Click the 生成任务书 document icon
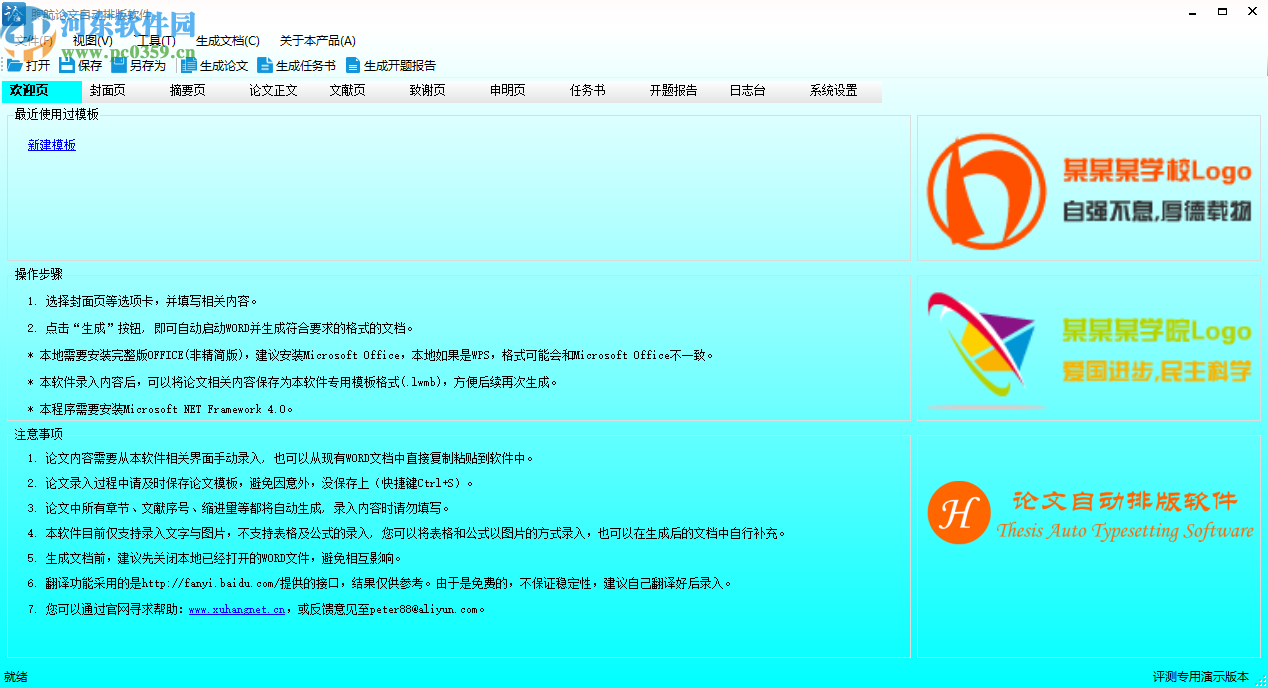Screen dimensions: 1268x688 click(265, 65)
